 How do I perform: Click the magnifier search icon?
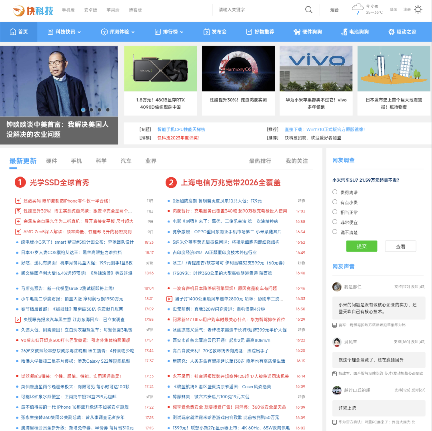[x=309, y=10]
